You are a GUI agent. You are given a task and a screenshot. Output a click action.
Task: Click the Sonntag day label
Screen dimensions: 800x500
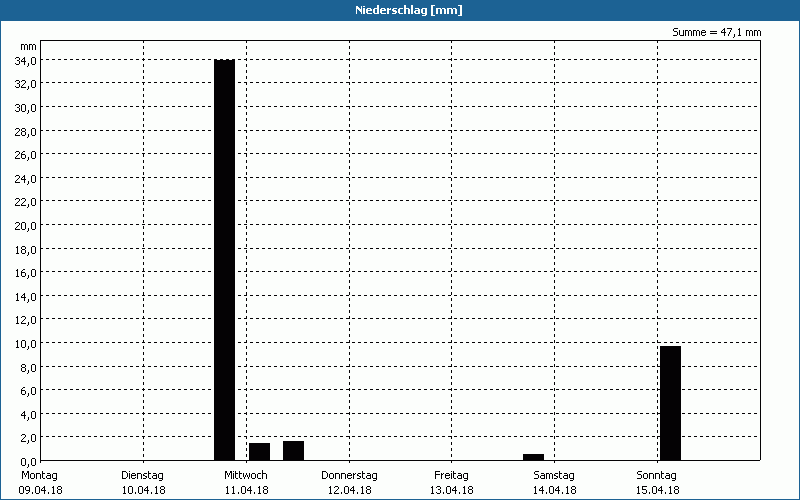(x=657, y=475)
